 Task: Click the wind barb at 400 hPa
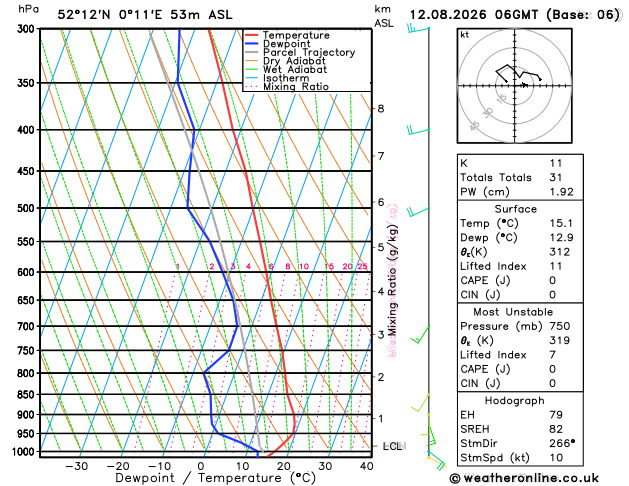click(418, 130)
